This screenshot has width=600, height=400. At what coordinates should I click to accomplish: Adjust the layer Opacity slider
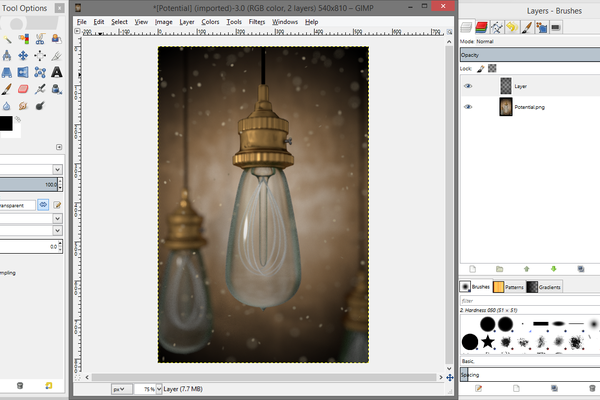coord(530,55)
